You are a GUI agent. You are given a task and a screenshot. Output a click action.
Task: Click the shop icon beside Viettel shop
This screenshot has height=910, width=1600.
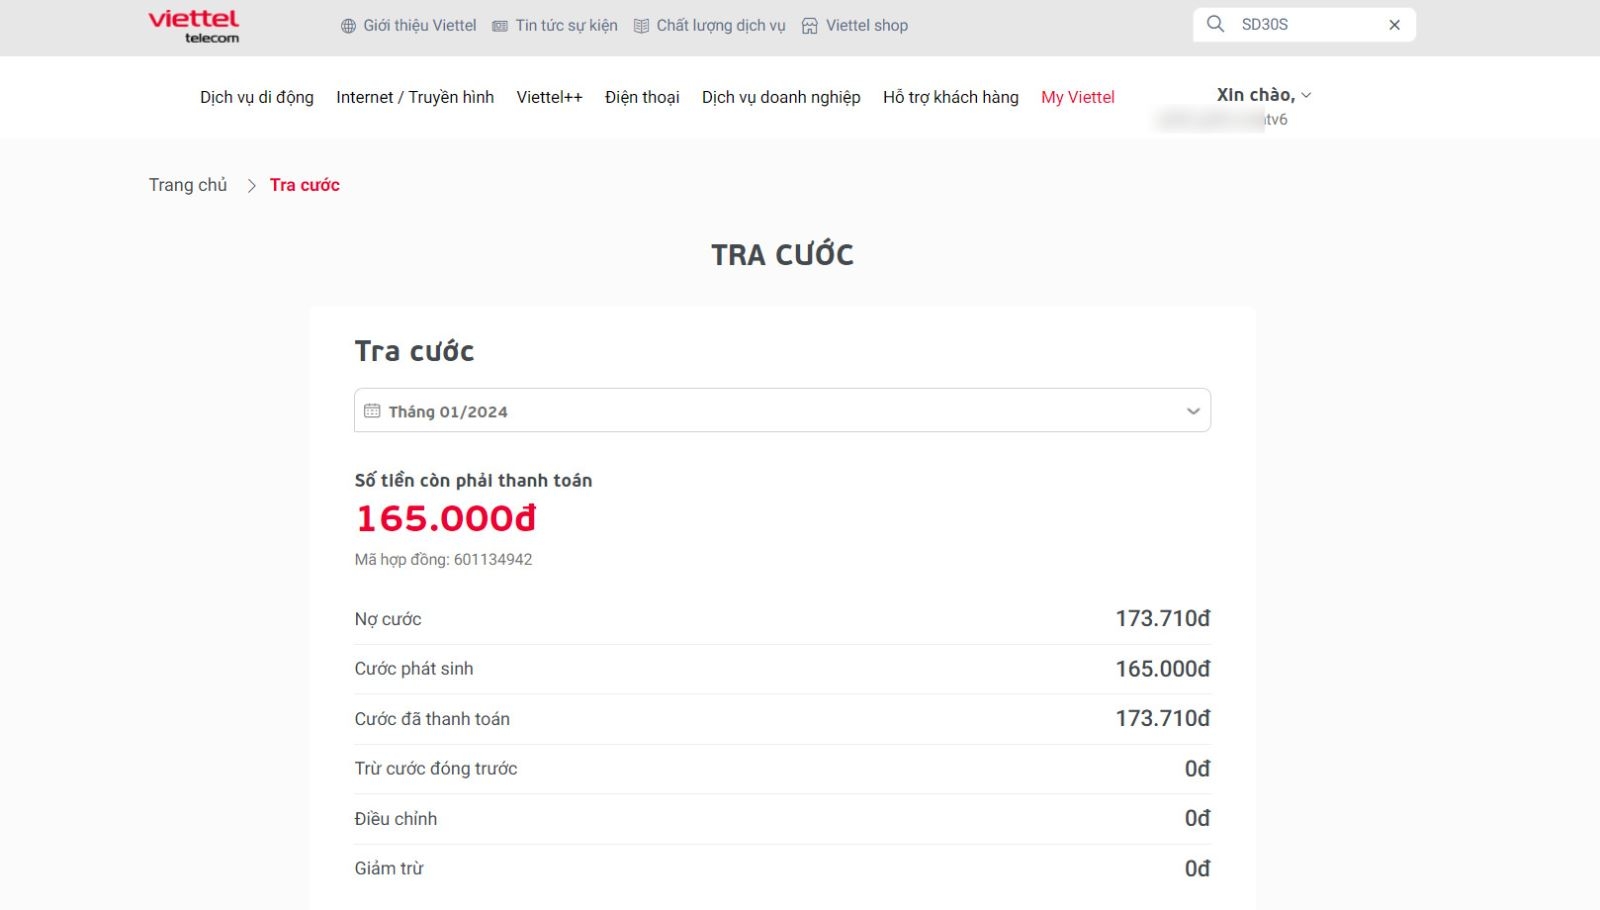(810, 26)
